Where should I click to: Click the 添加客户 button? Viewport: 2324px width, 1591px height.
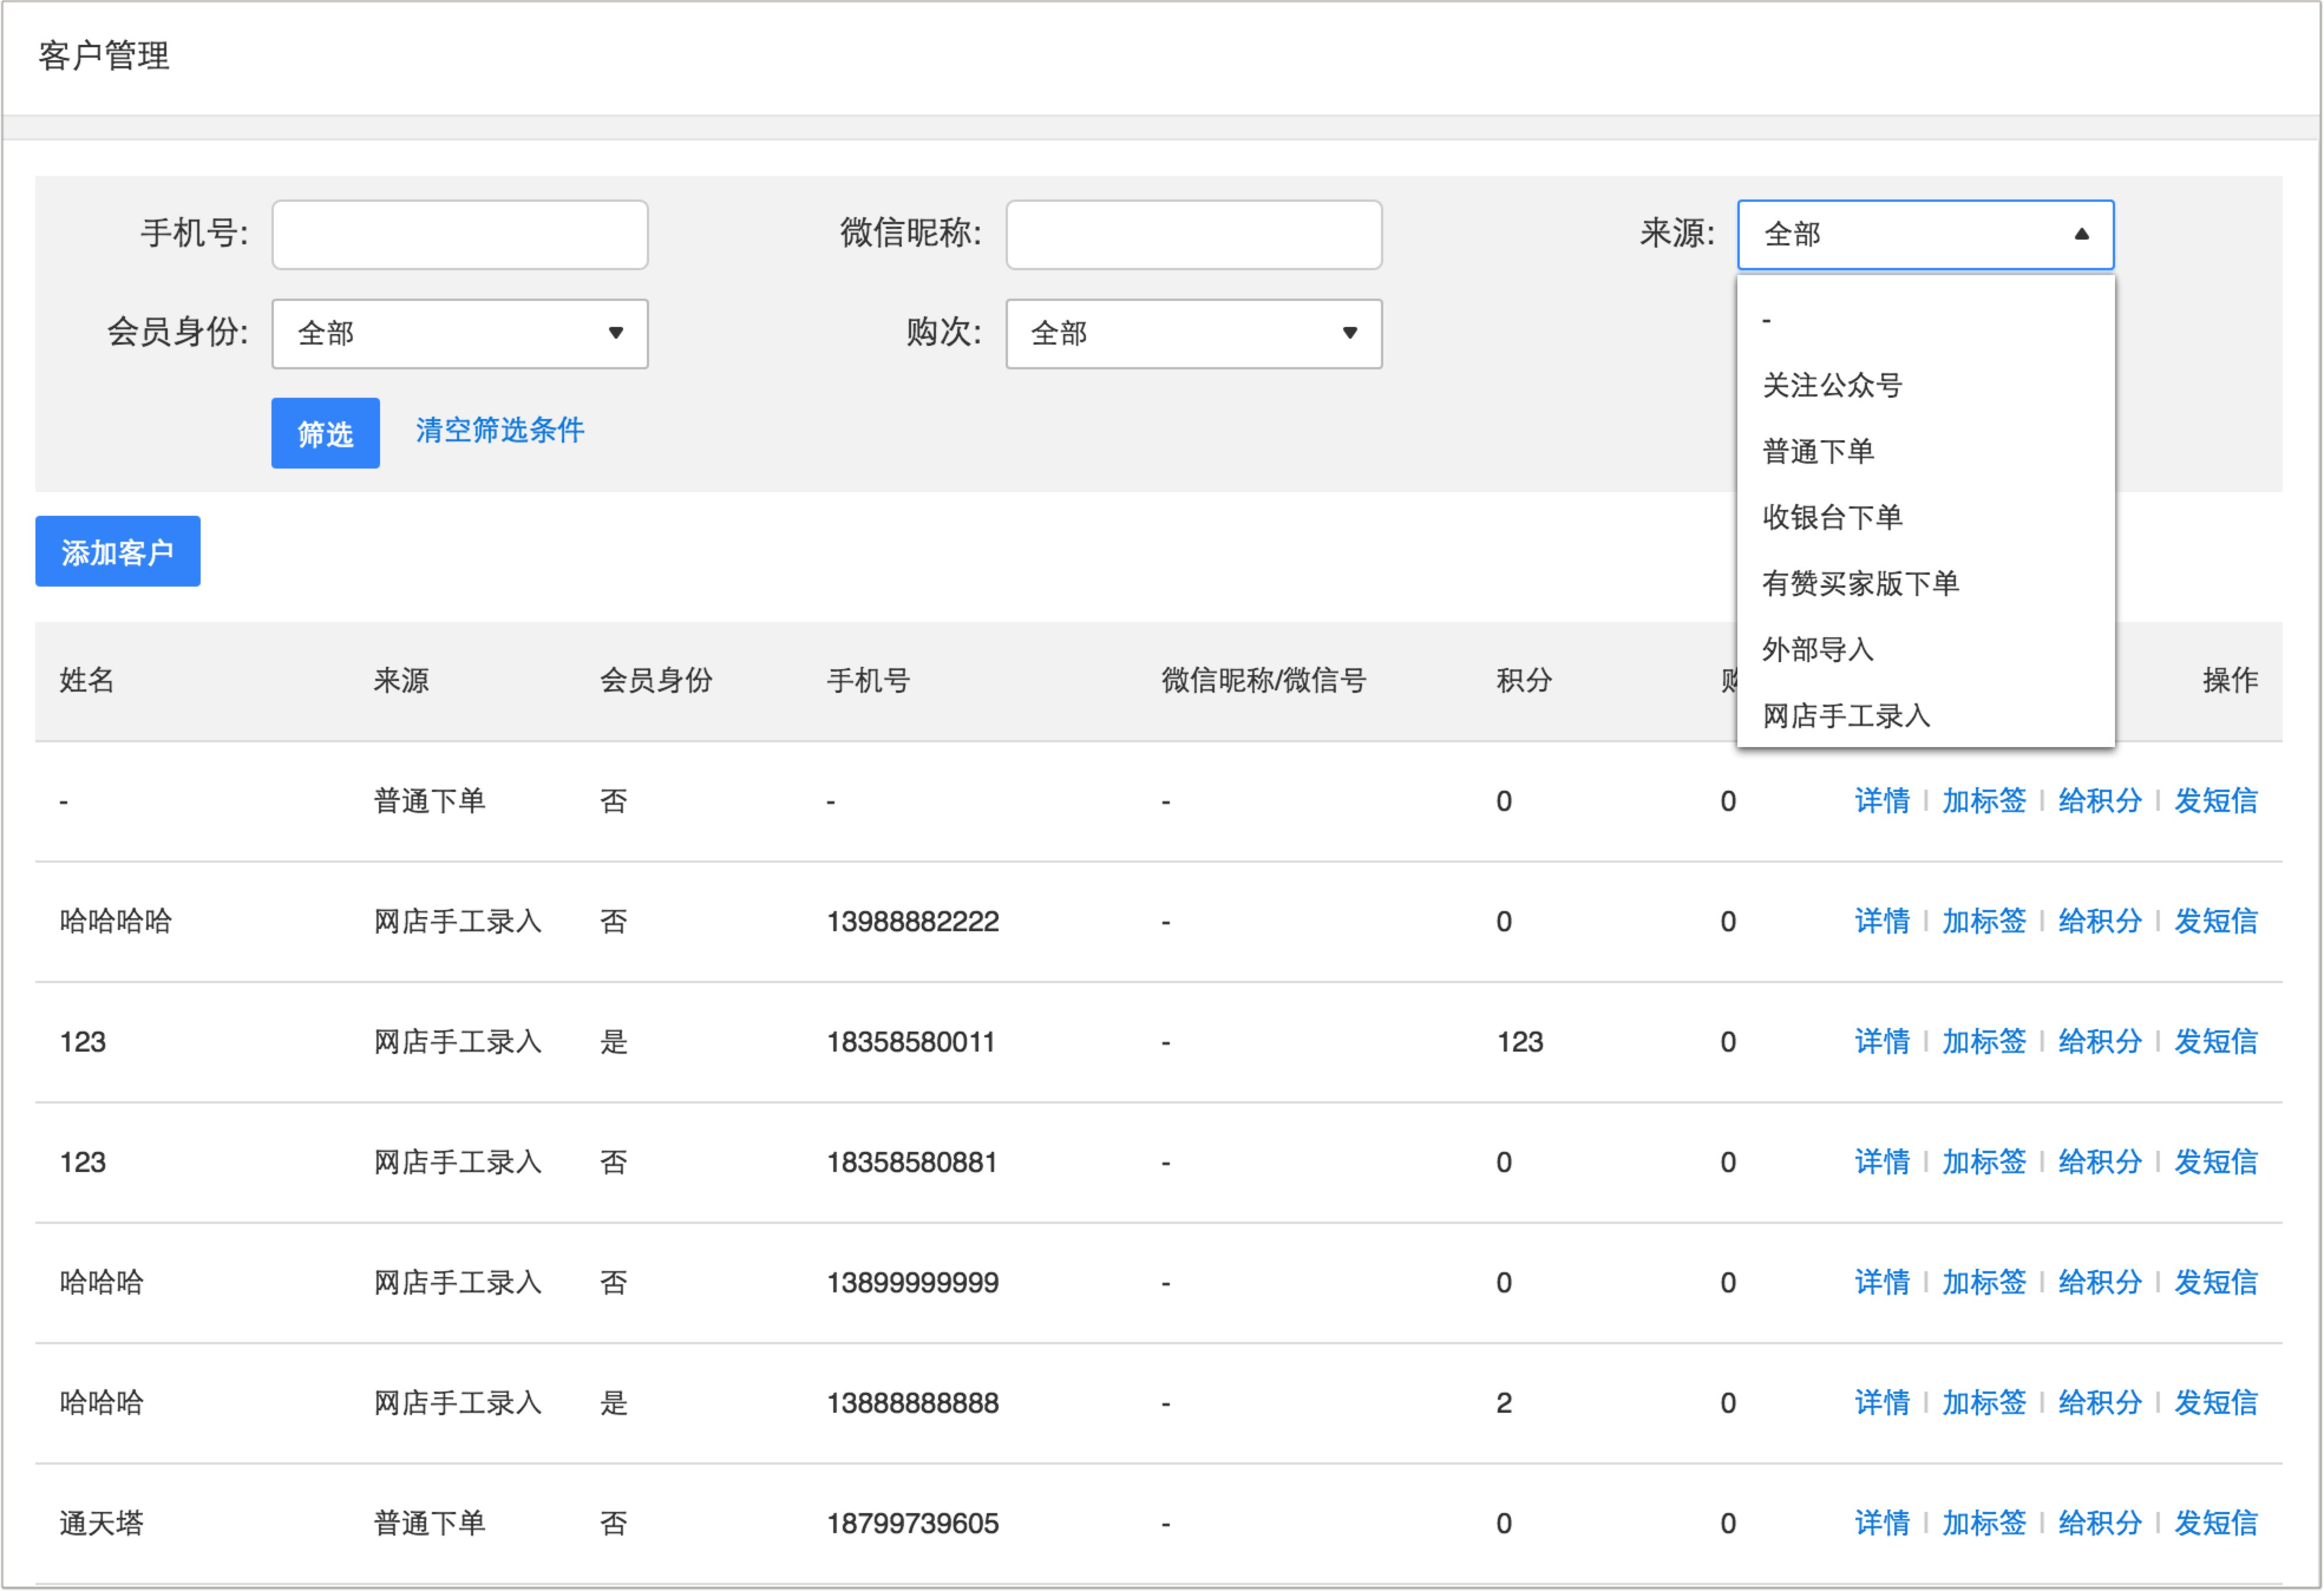117,551
